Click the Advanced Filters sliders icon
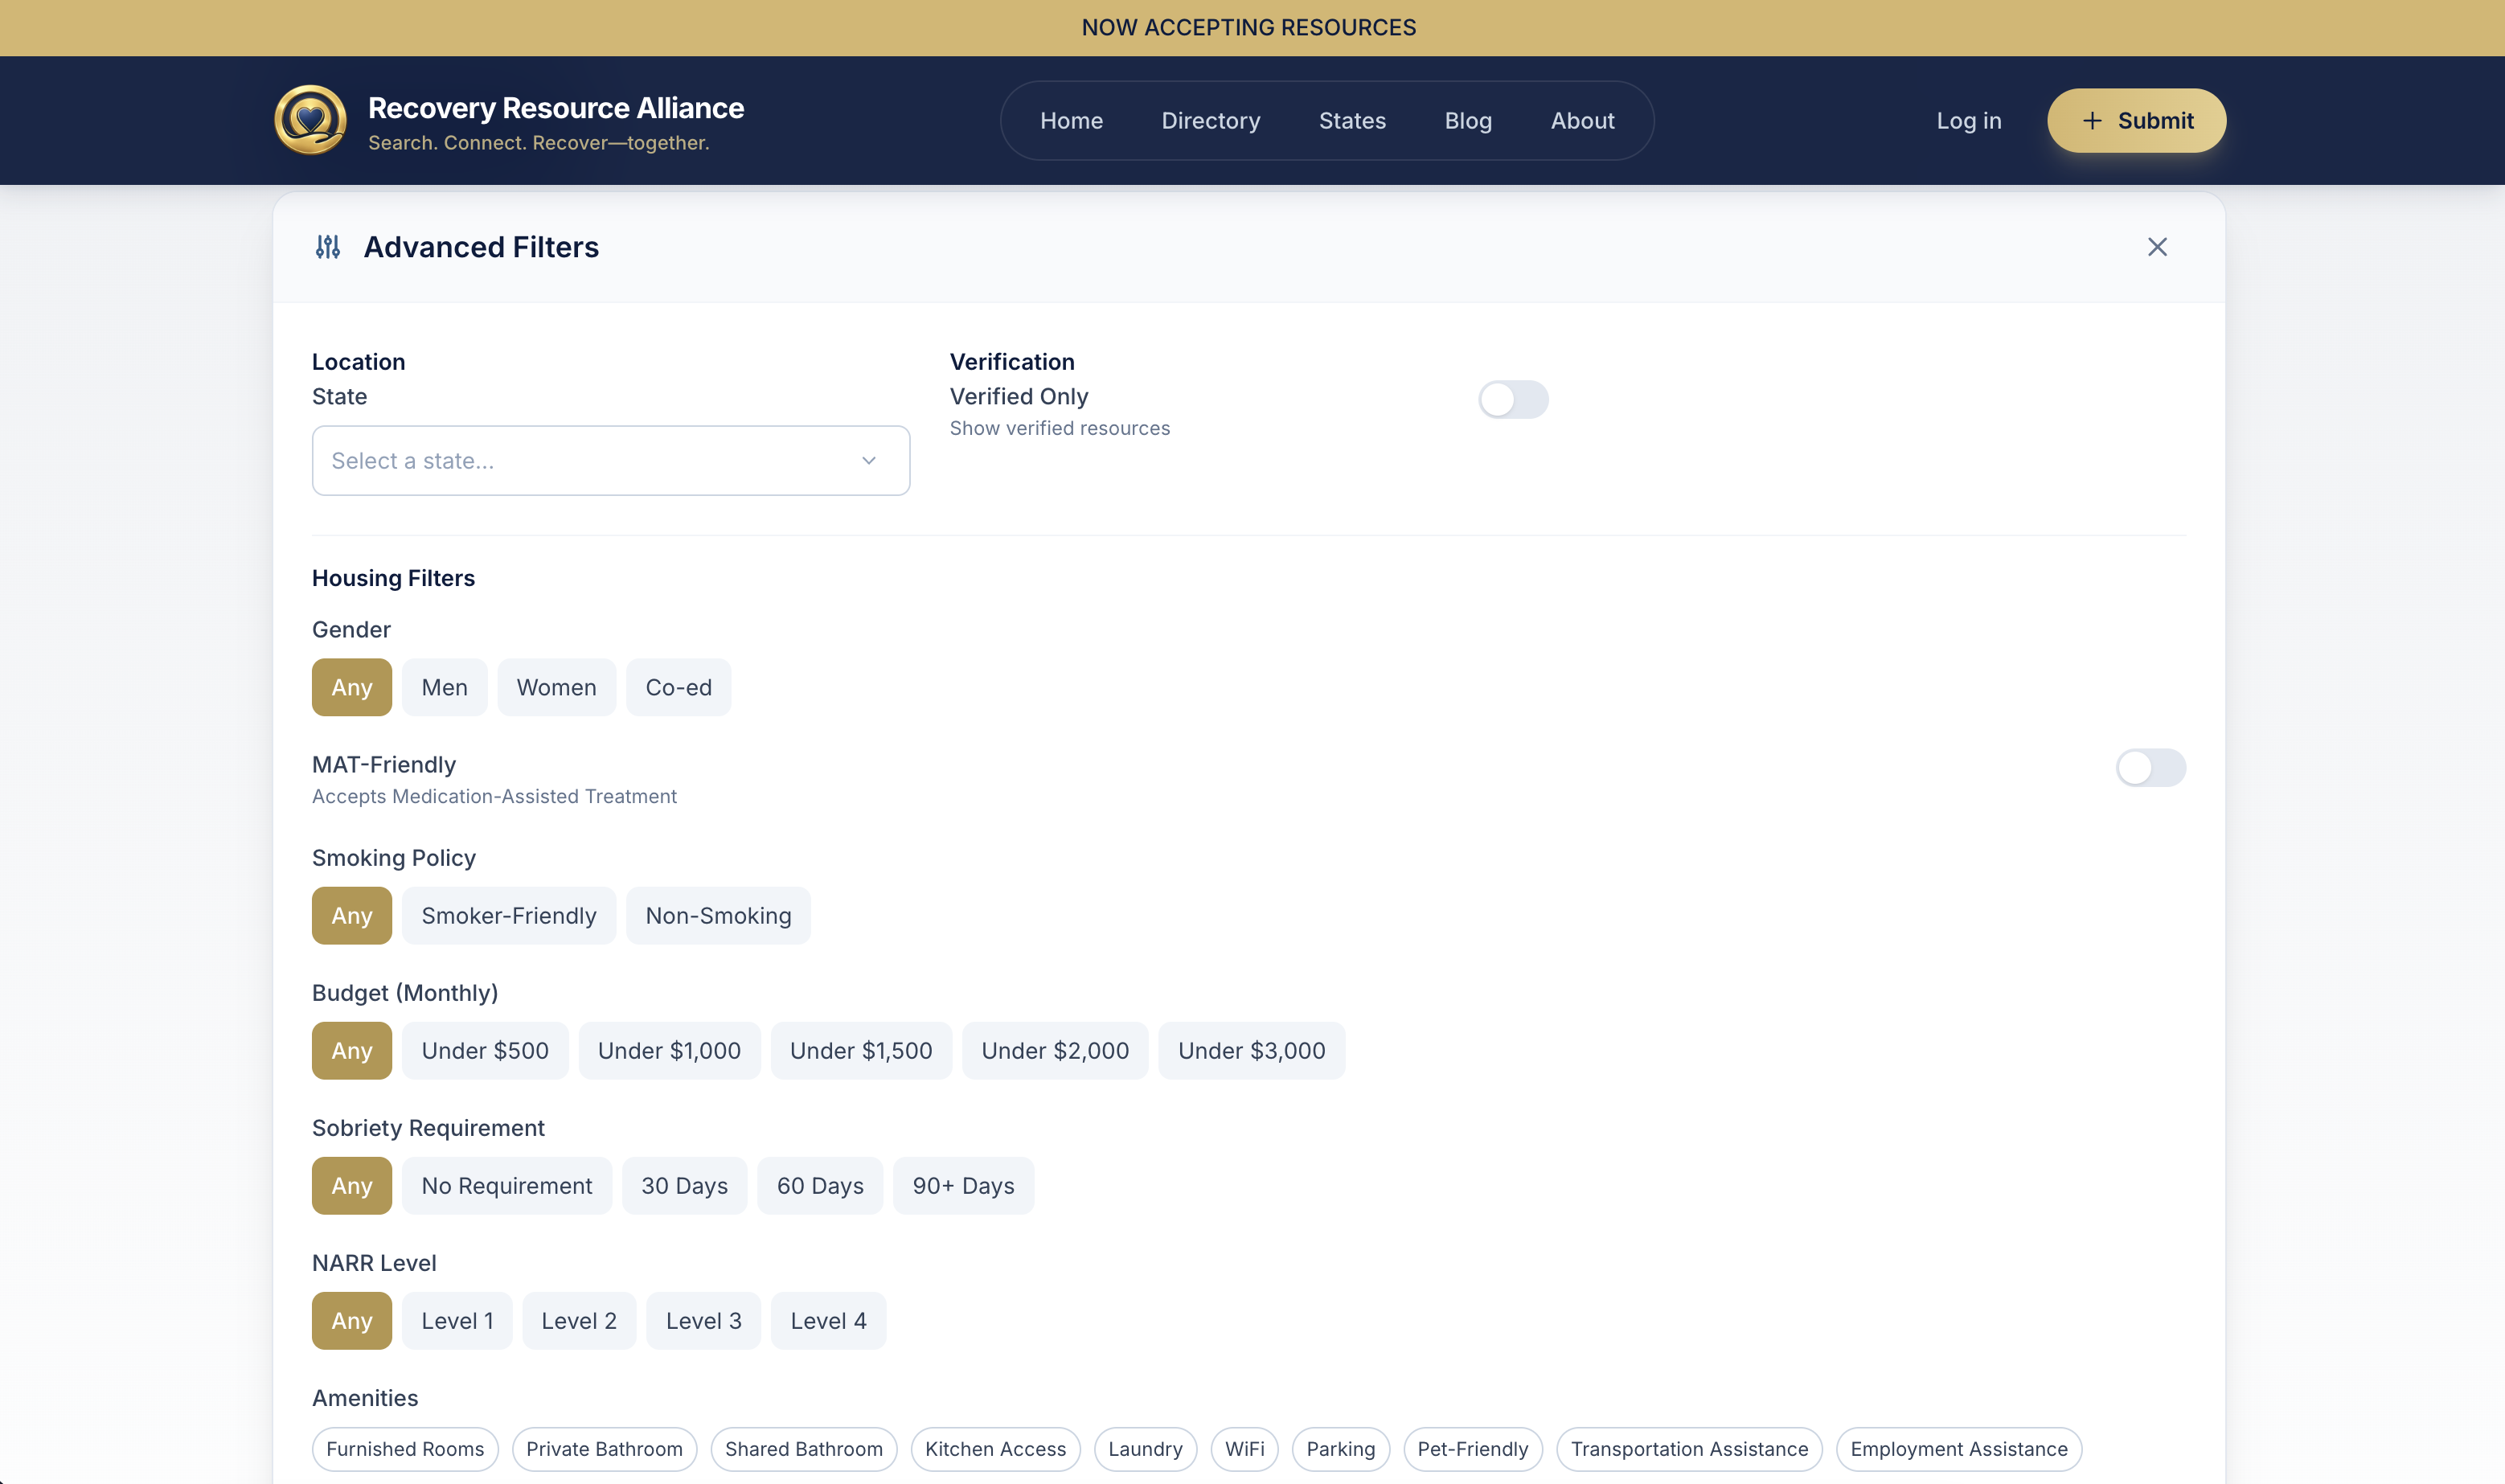 328,247
